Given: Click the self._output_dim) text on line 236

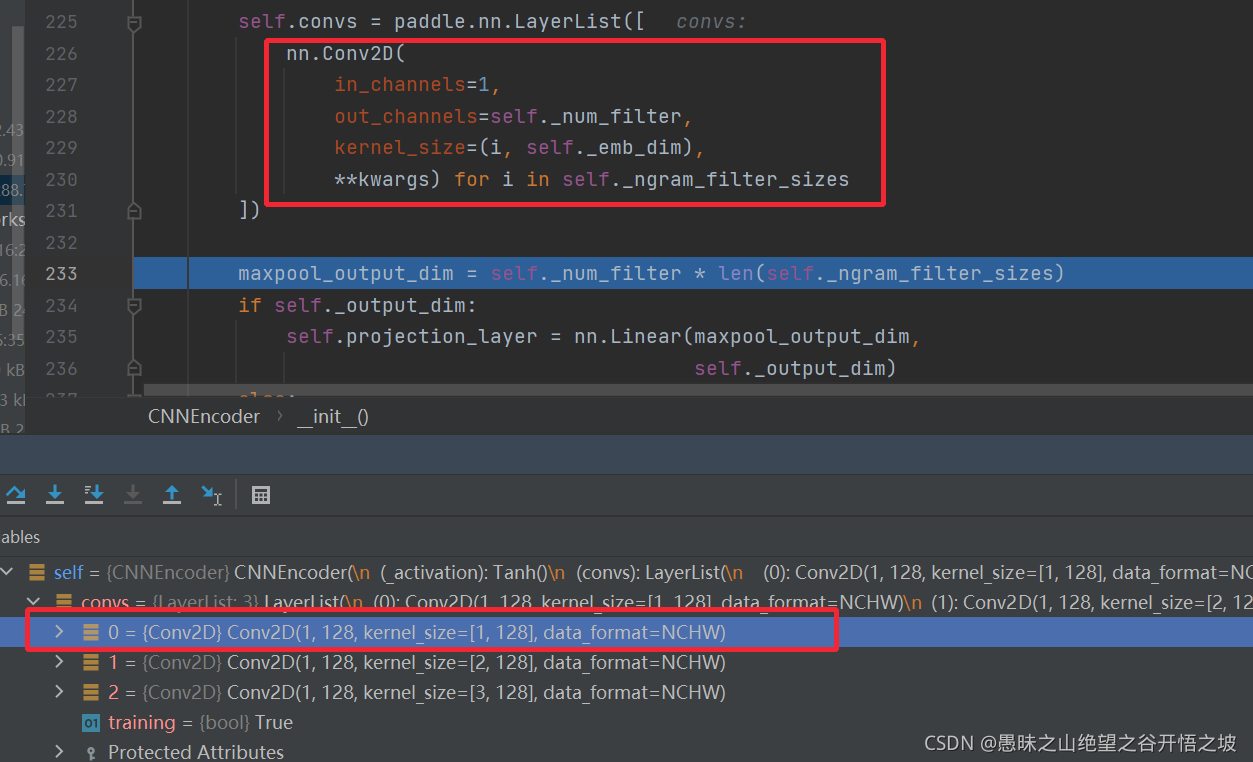Looking at the screenshot, I should point(795,369).
